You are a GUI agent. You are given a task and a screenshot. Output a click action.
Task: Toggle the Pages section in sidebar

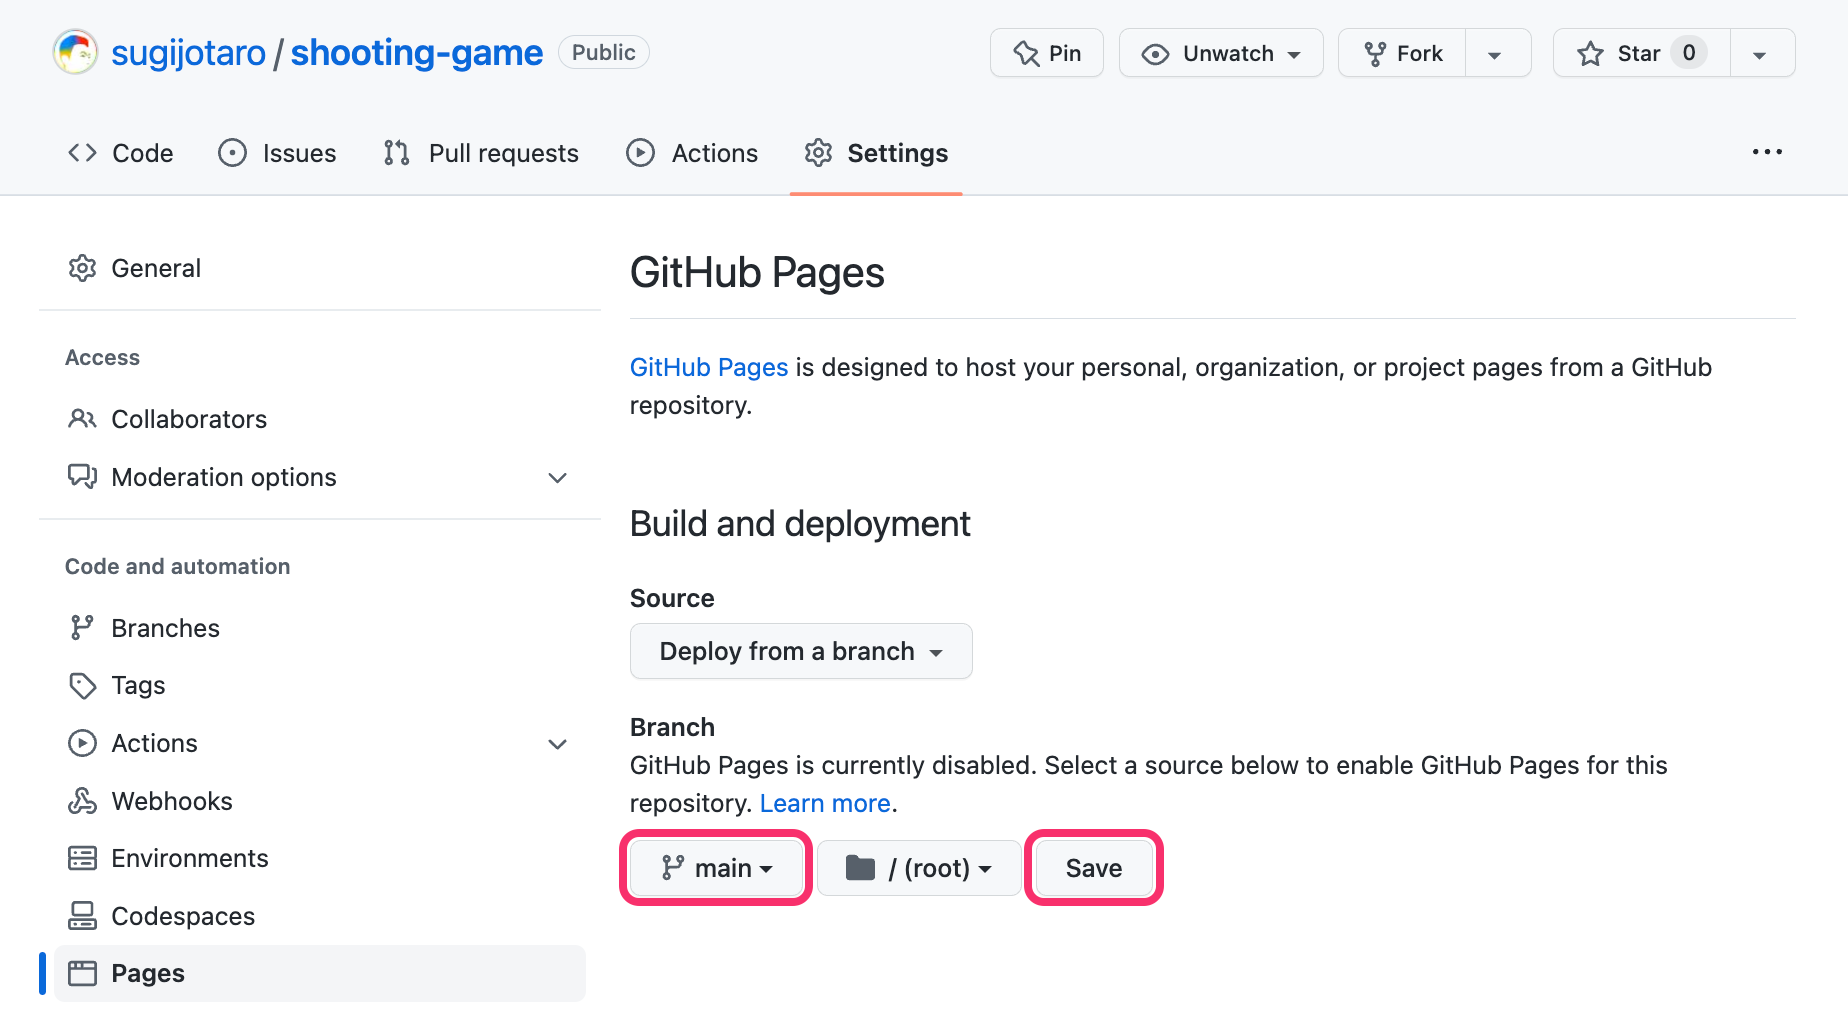[147, 972]
